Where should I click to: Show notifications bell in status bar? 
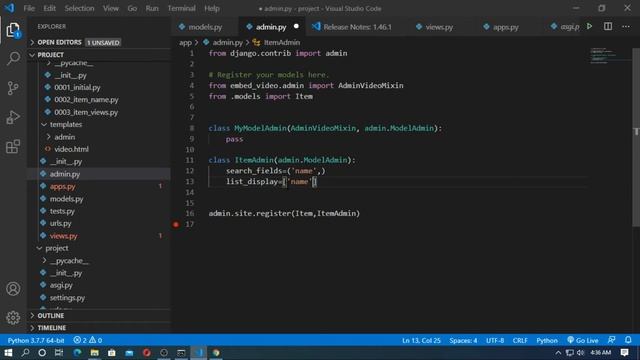click(628, 340)
